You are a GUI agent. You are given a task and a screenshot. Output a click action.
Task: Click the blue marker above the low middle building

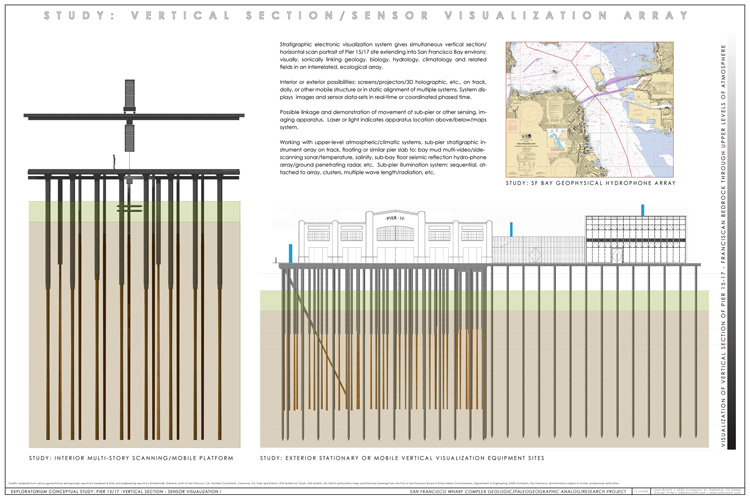511,229
